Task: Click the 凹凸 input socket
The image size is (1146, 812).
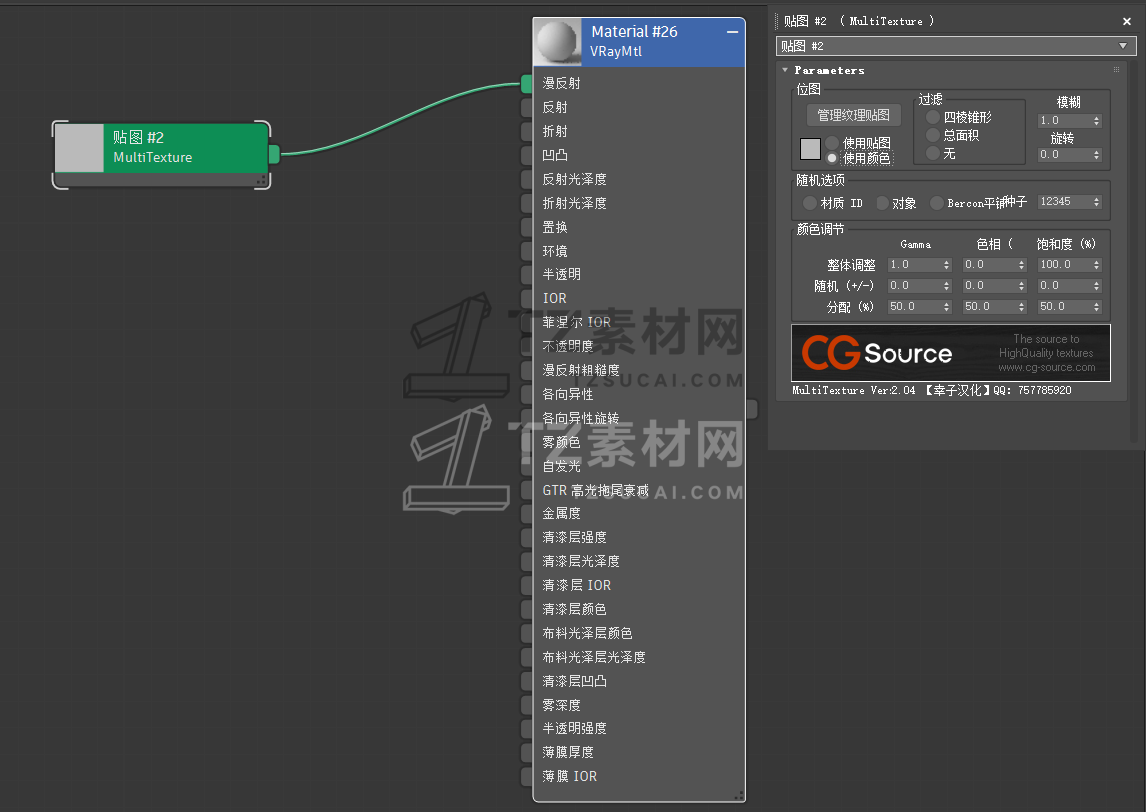Action: [526, 156]
